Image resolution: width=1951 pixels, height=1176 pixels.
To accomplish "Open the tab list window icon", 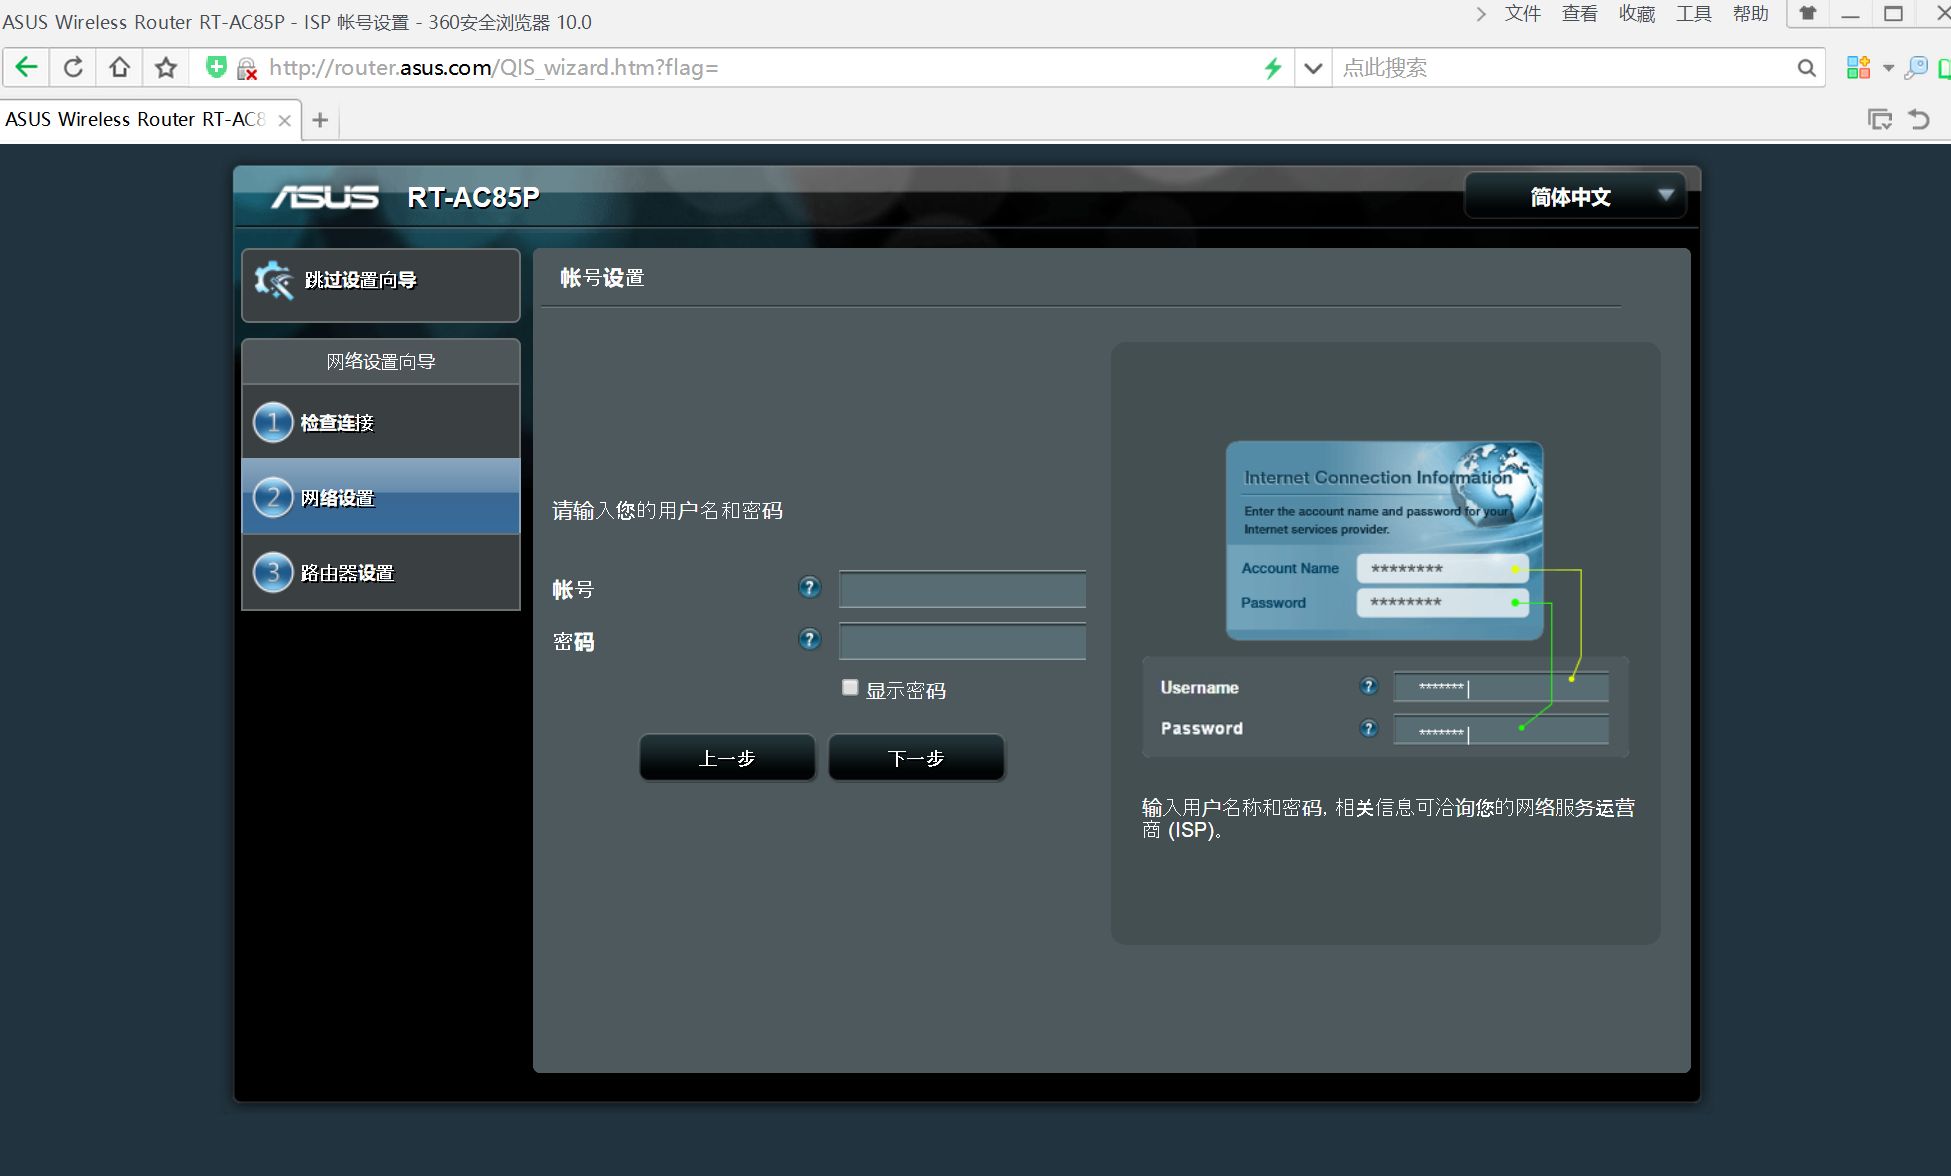I will click(x=1880, y=119).
